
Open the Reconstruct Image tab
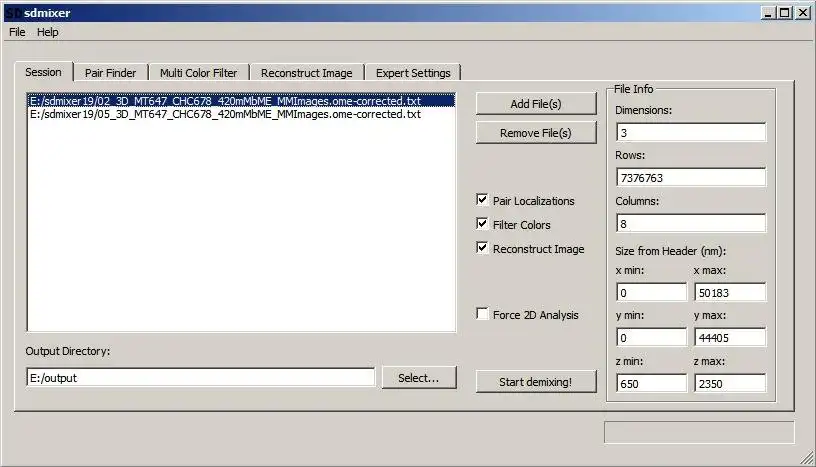pyautogui.click(x=307, y=73)
